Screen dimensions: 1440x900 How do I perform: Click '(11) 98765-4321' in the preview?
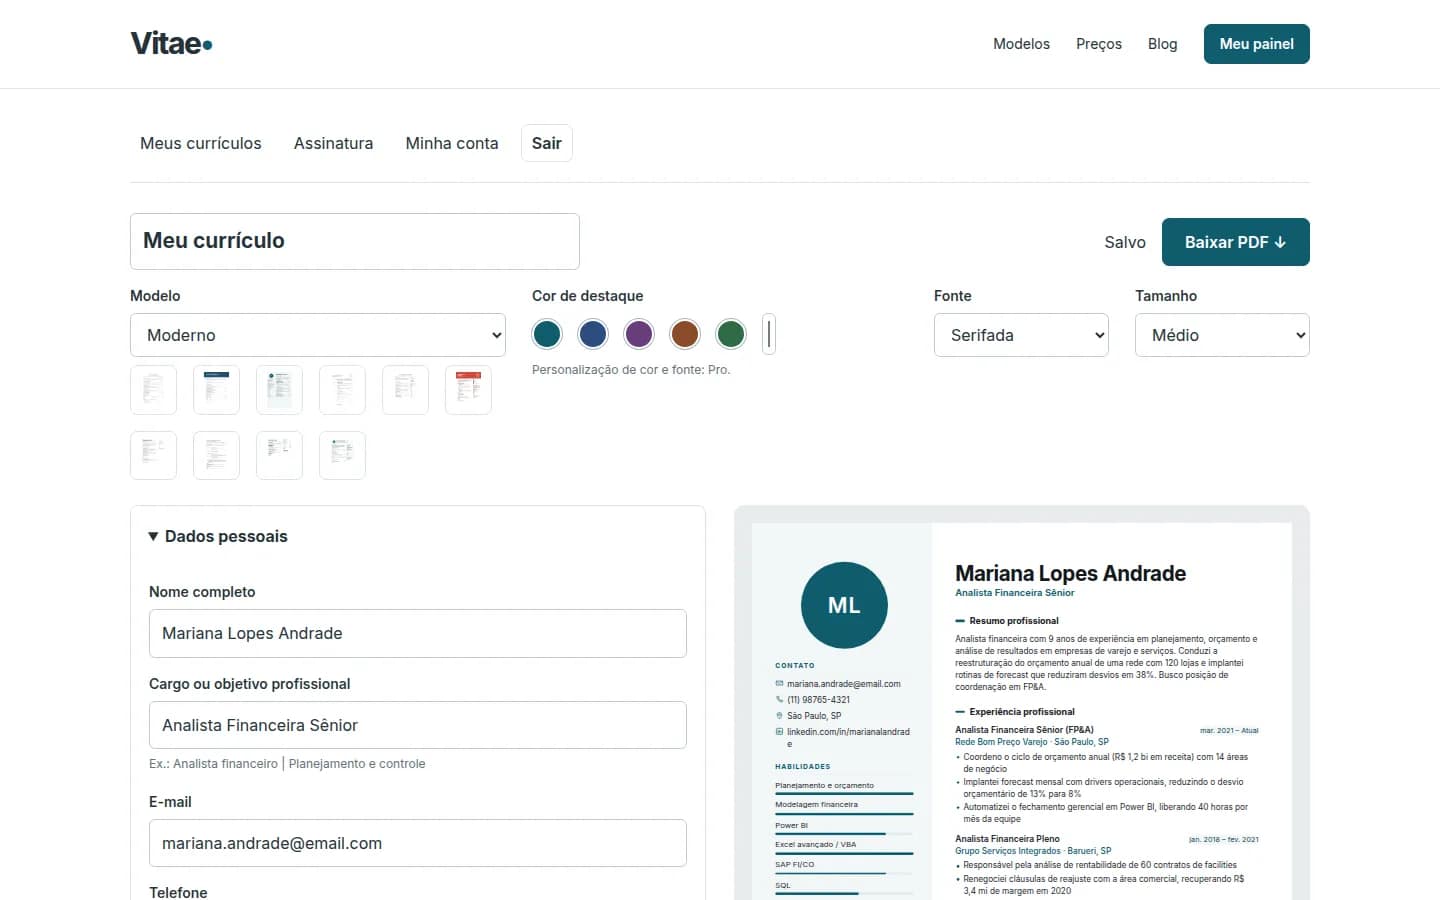pyautogui.click(x=818, y=700)
